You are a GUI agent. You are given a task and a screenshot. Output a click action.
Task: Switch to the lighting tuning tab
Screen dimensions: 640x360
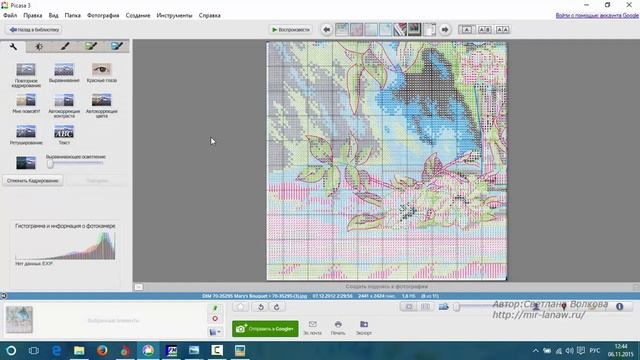coord(39,47)
